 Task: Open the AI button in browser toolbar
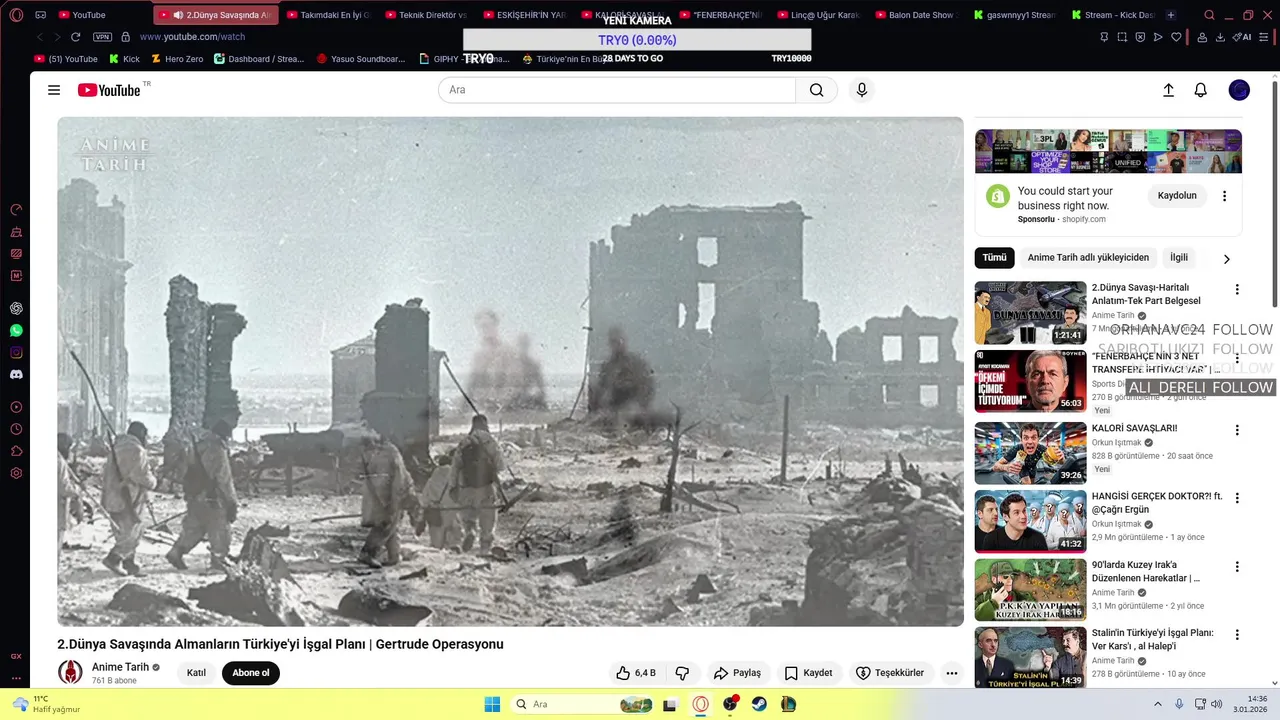point(1243,37)
